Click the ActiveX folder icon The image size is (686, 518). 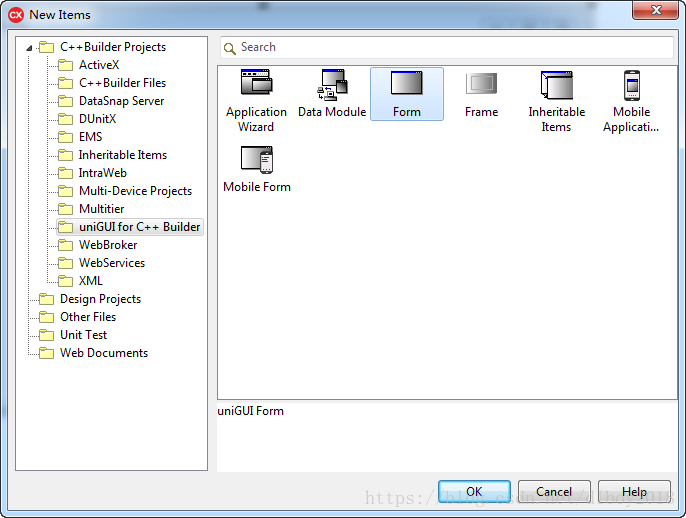coord(66,65)
